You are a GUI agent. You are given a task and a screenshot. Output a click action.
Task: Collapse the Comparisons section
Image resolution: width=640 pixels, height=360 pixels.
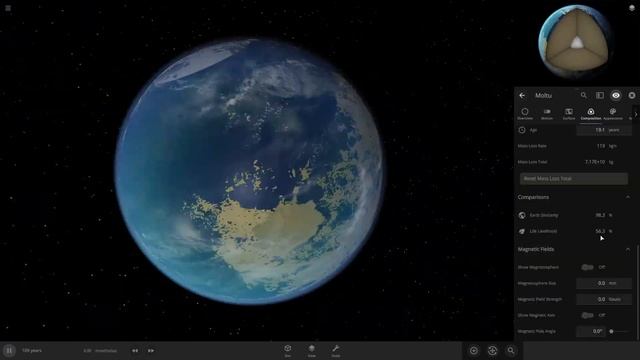point(628,197)
